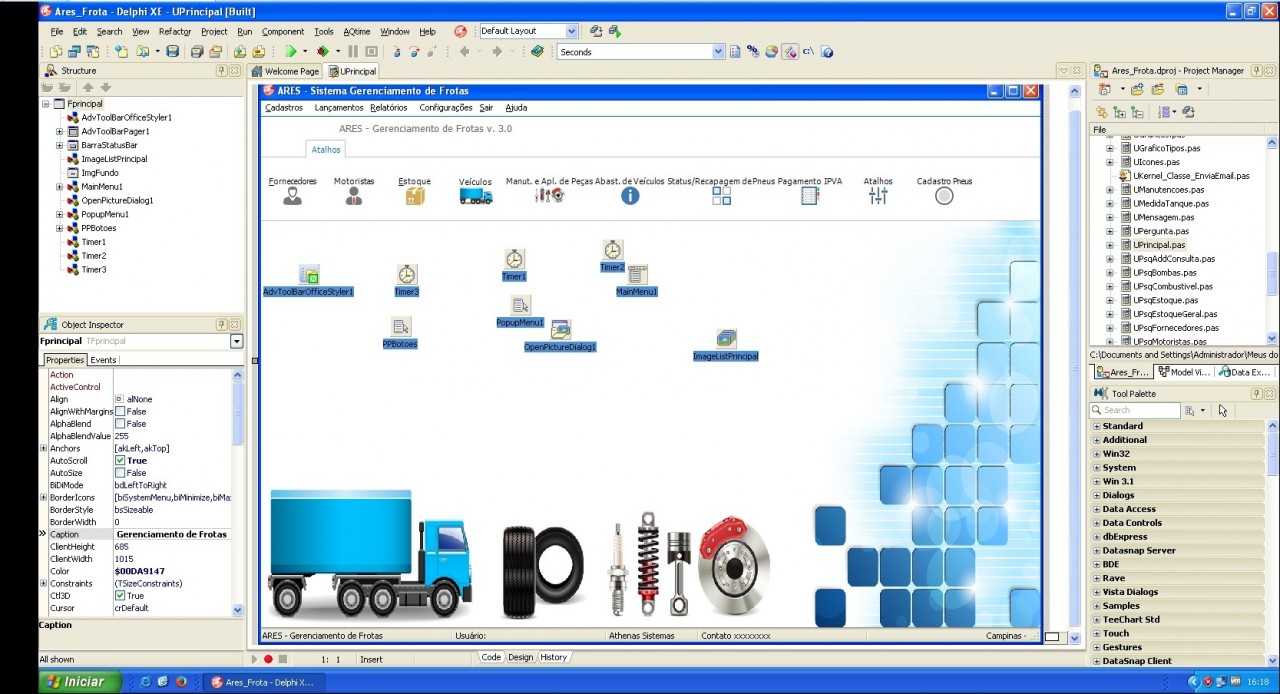Click the Abast. de Veículos info icon
The image size is (1280, 694).
[x=629, y=196]
